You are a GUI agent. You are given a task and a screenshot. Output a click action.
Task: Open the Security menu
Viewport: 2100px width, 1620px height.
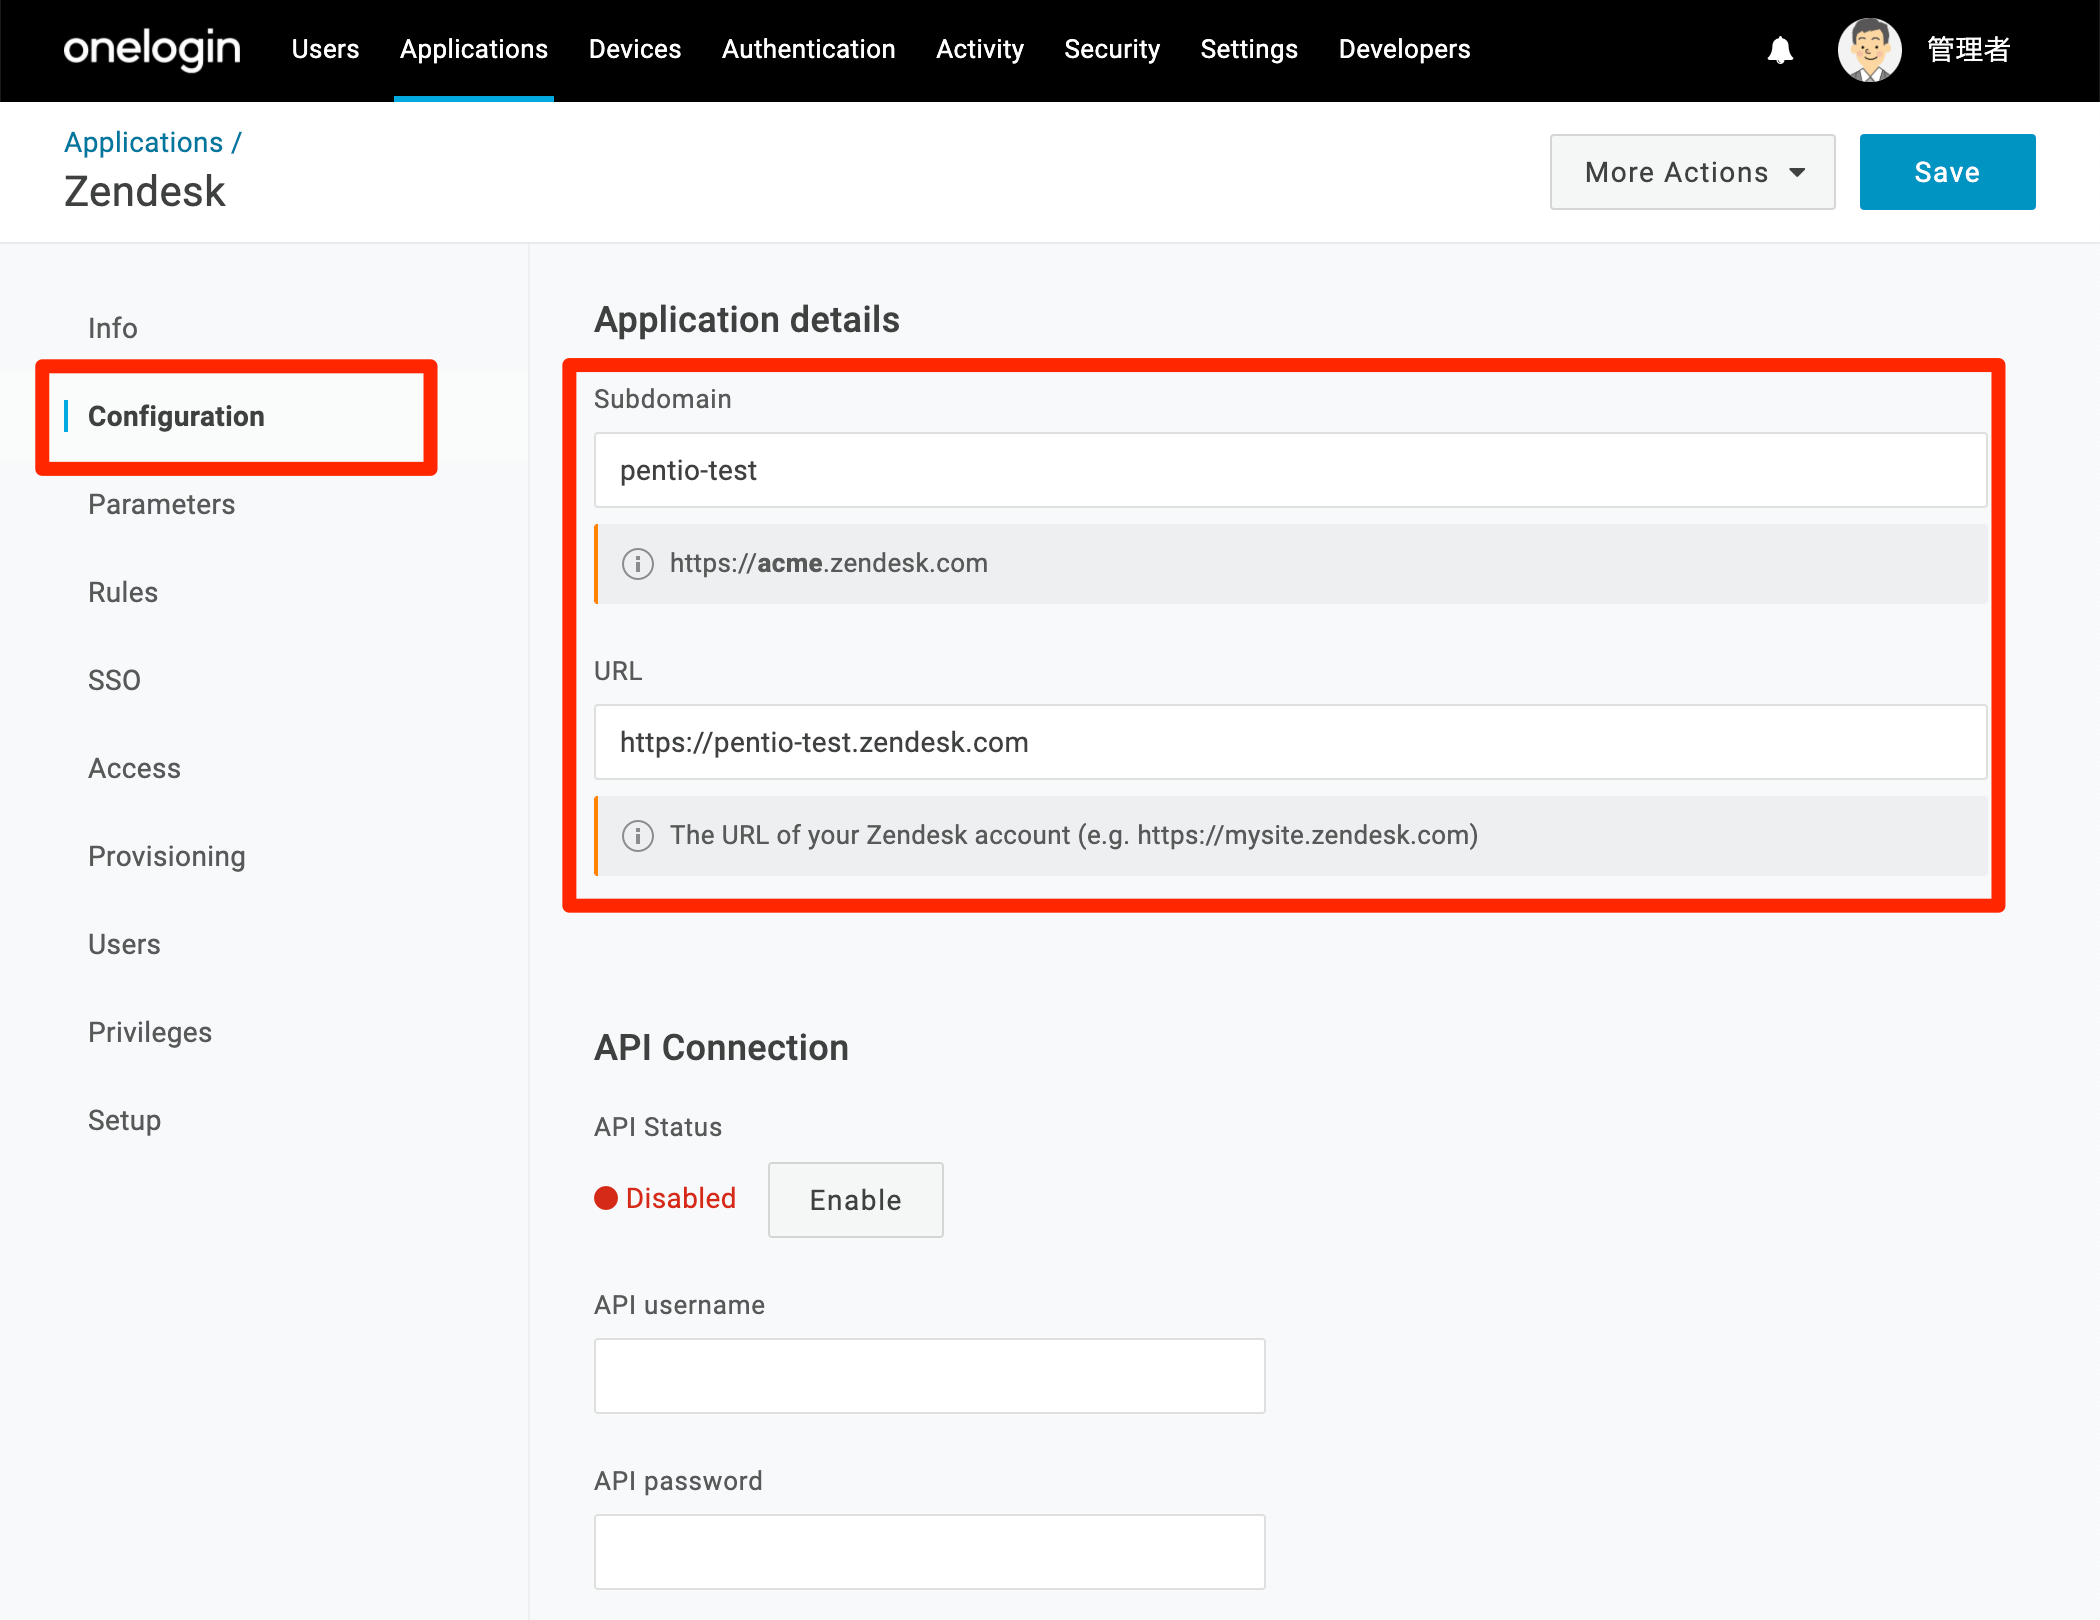[1112, 49]
